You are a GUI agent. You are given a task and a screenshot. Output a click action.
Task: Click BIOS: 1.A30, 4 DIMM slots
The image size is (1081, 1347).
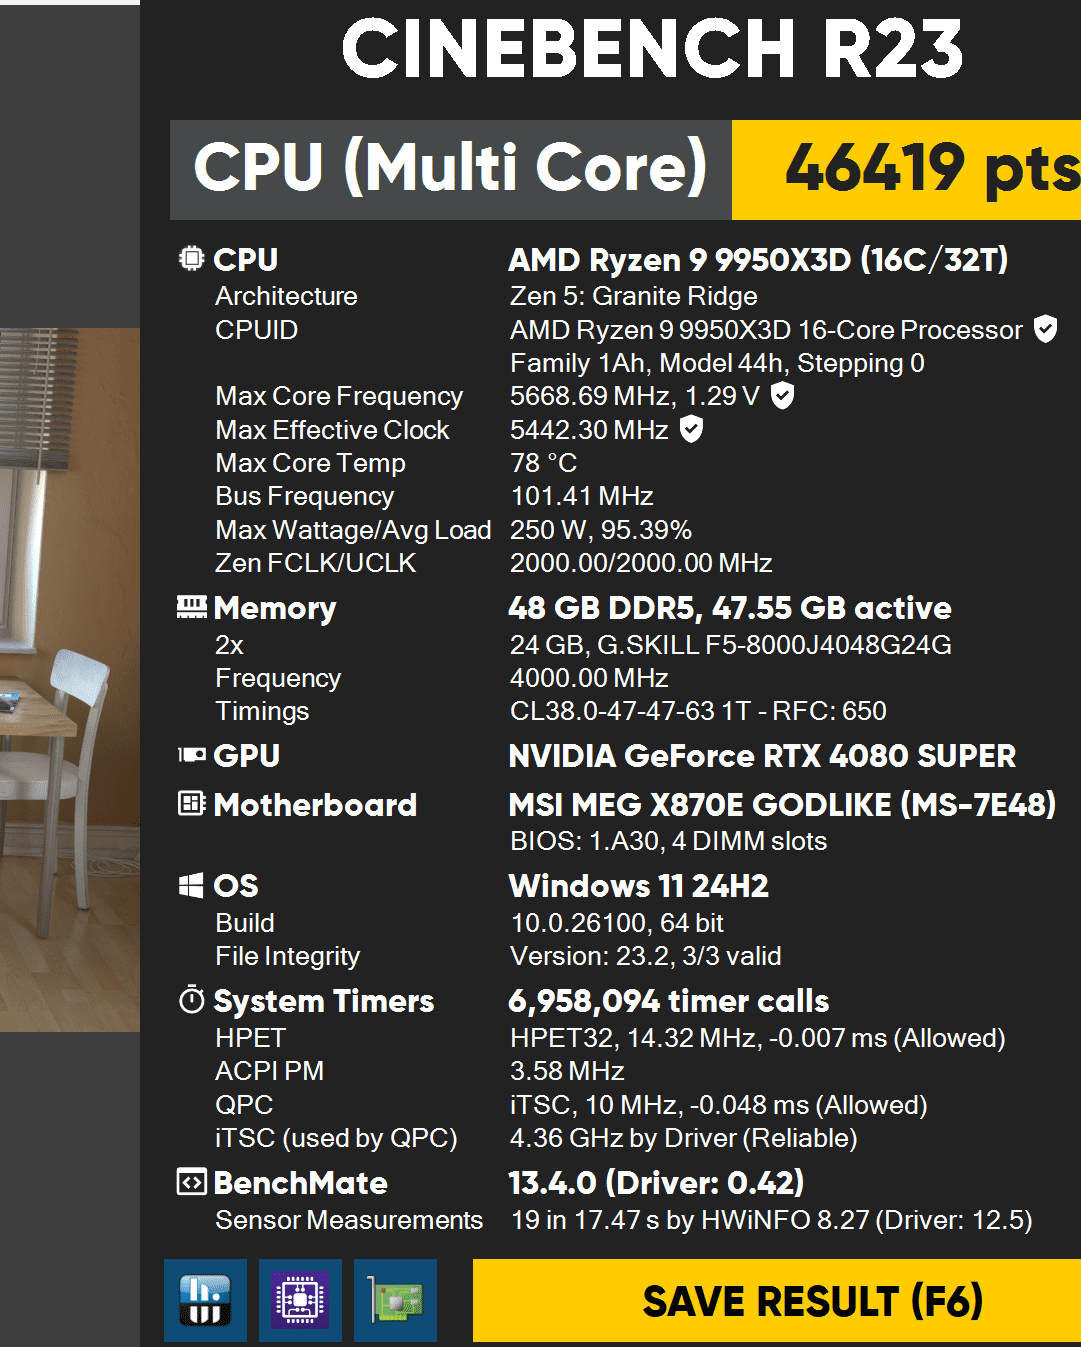tap(668, 841)
